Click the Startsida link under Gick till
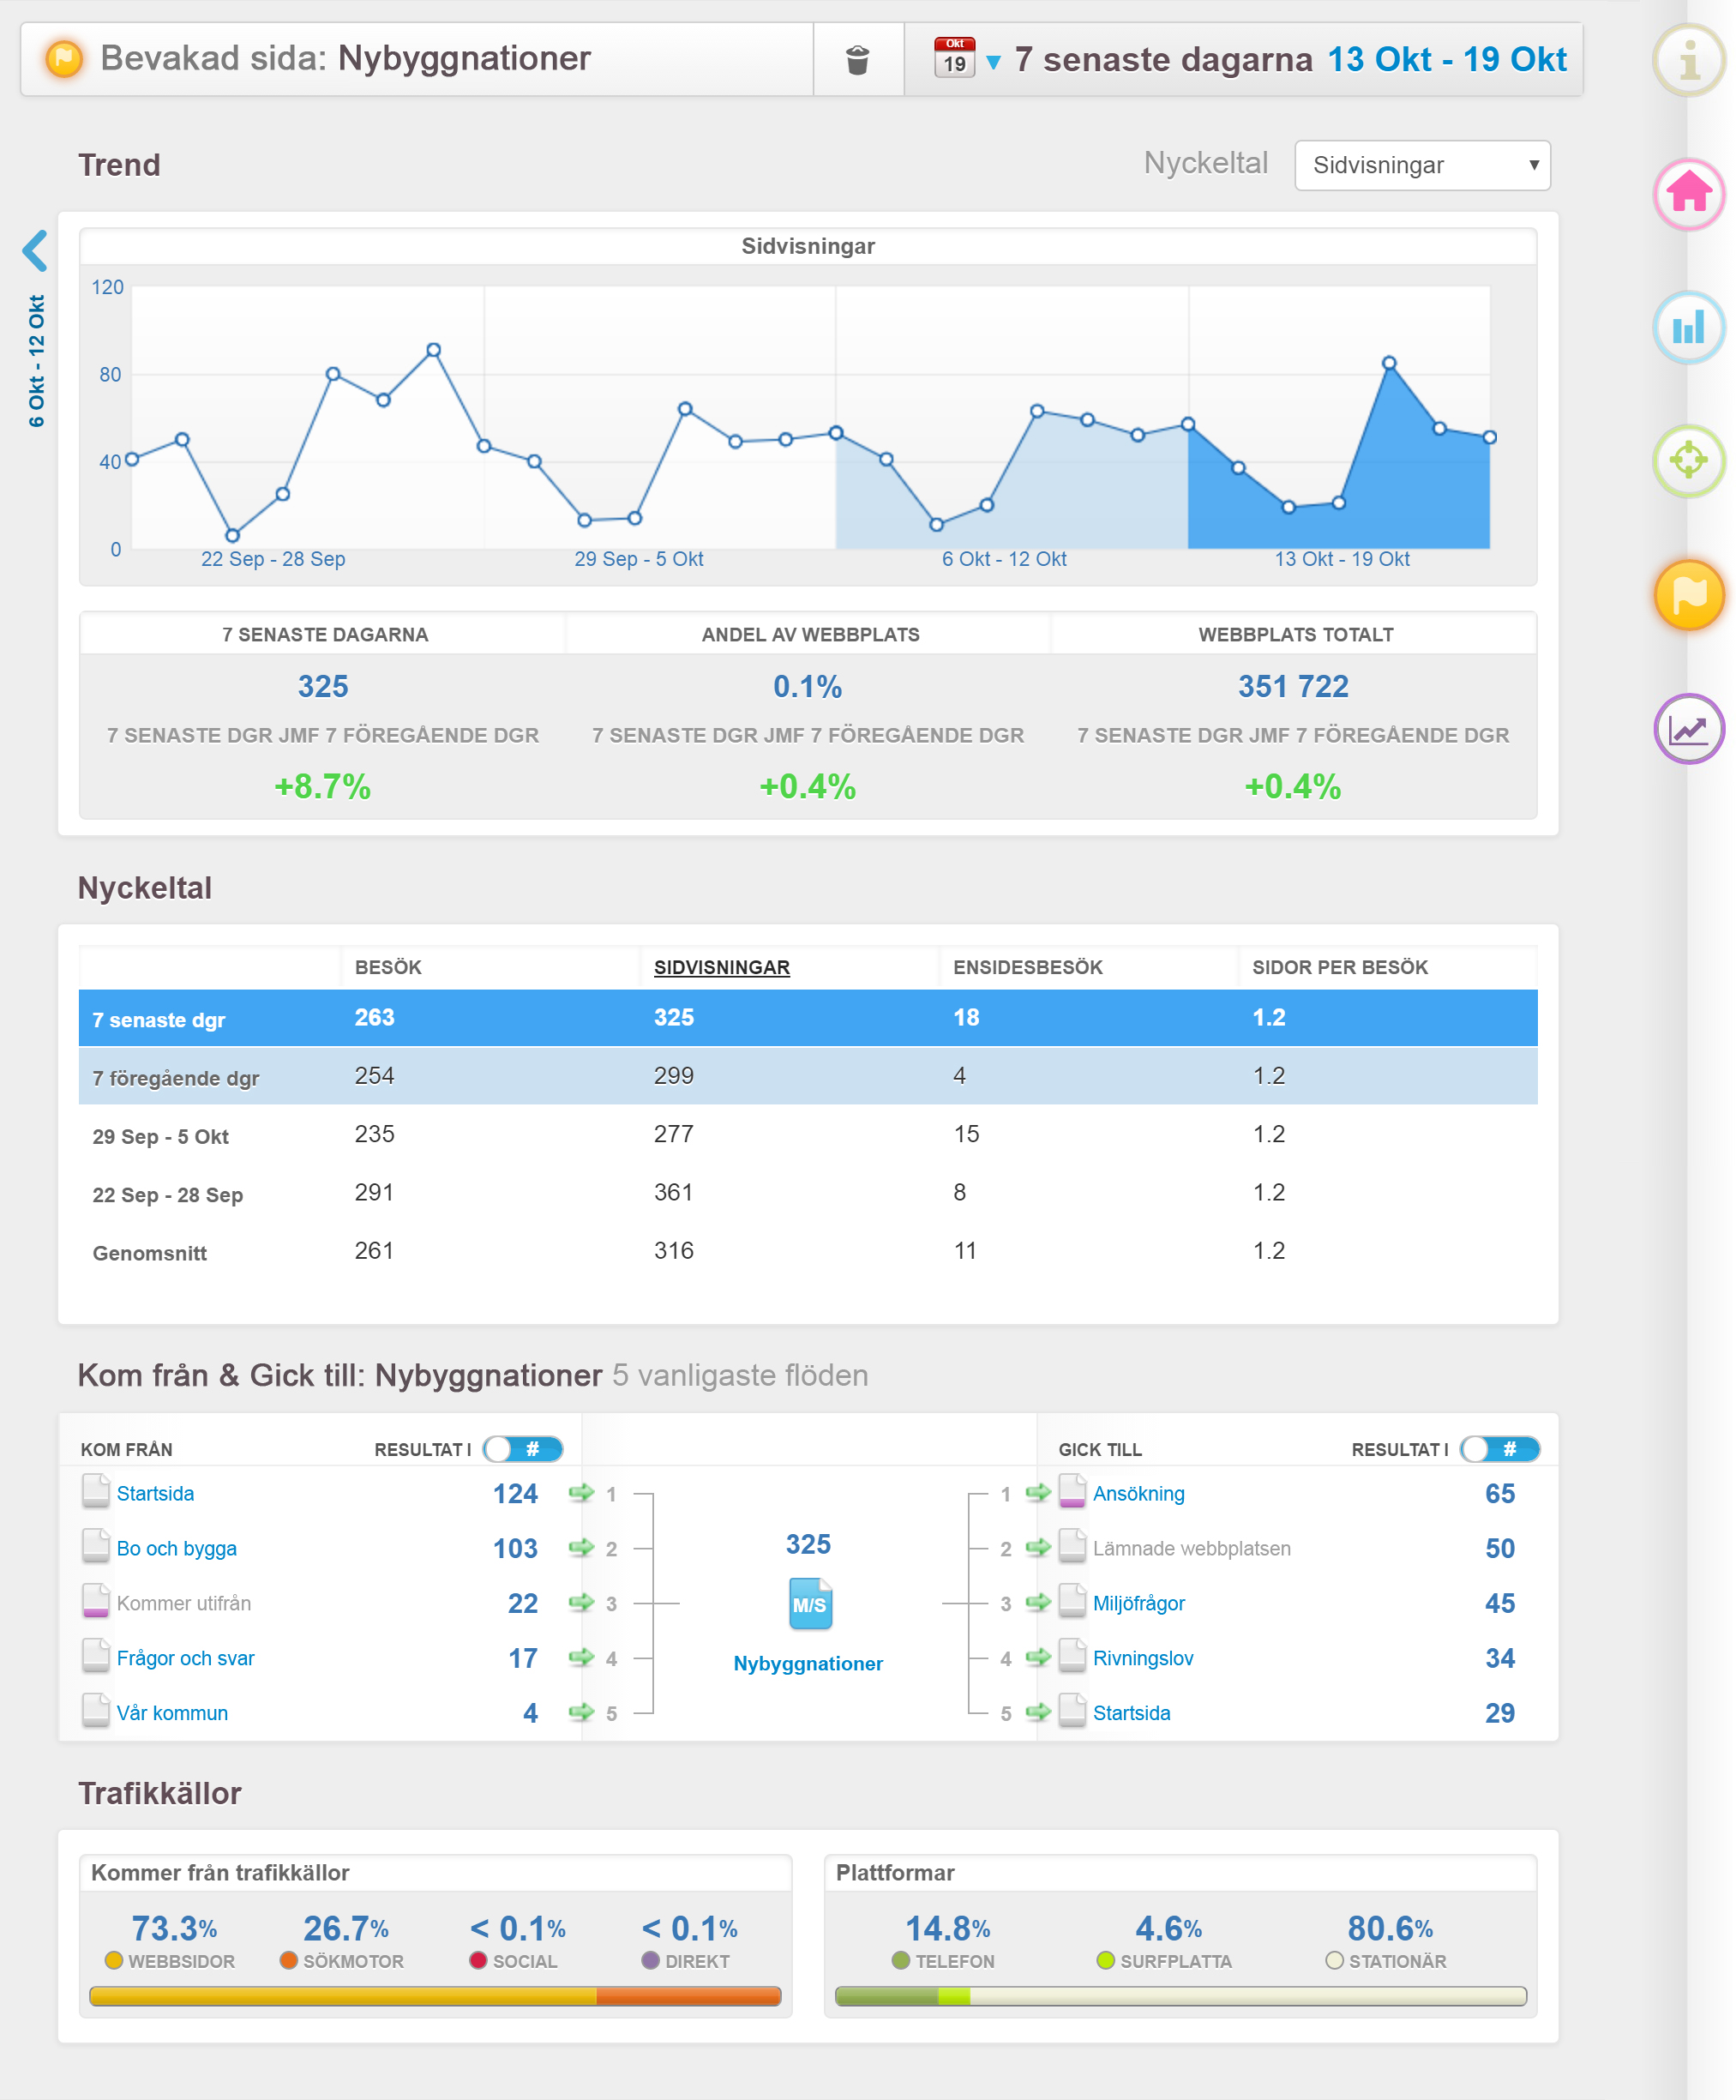This screenshot has width=1736, height=2100. (1131, 1713)
